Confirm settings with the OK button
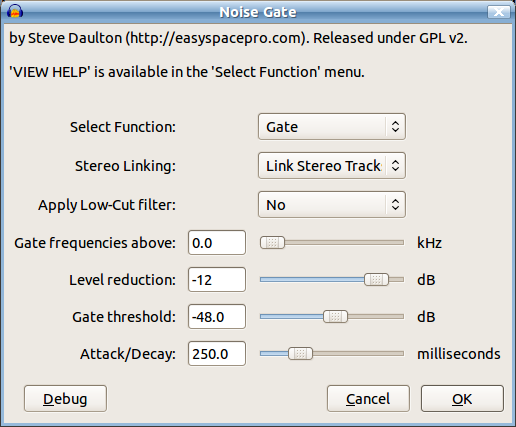 tap(462, 399)
